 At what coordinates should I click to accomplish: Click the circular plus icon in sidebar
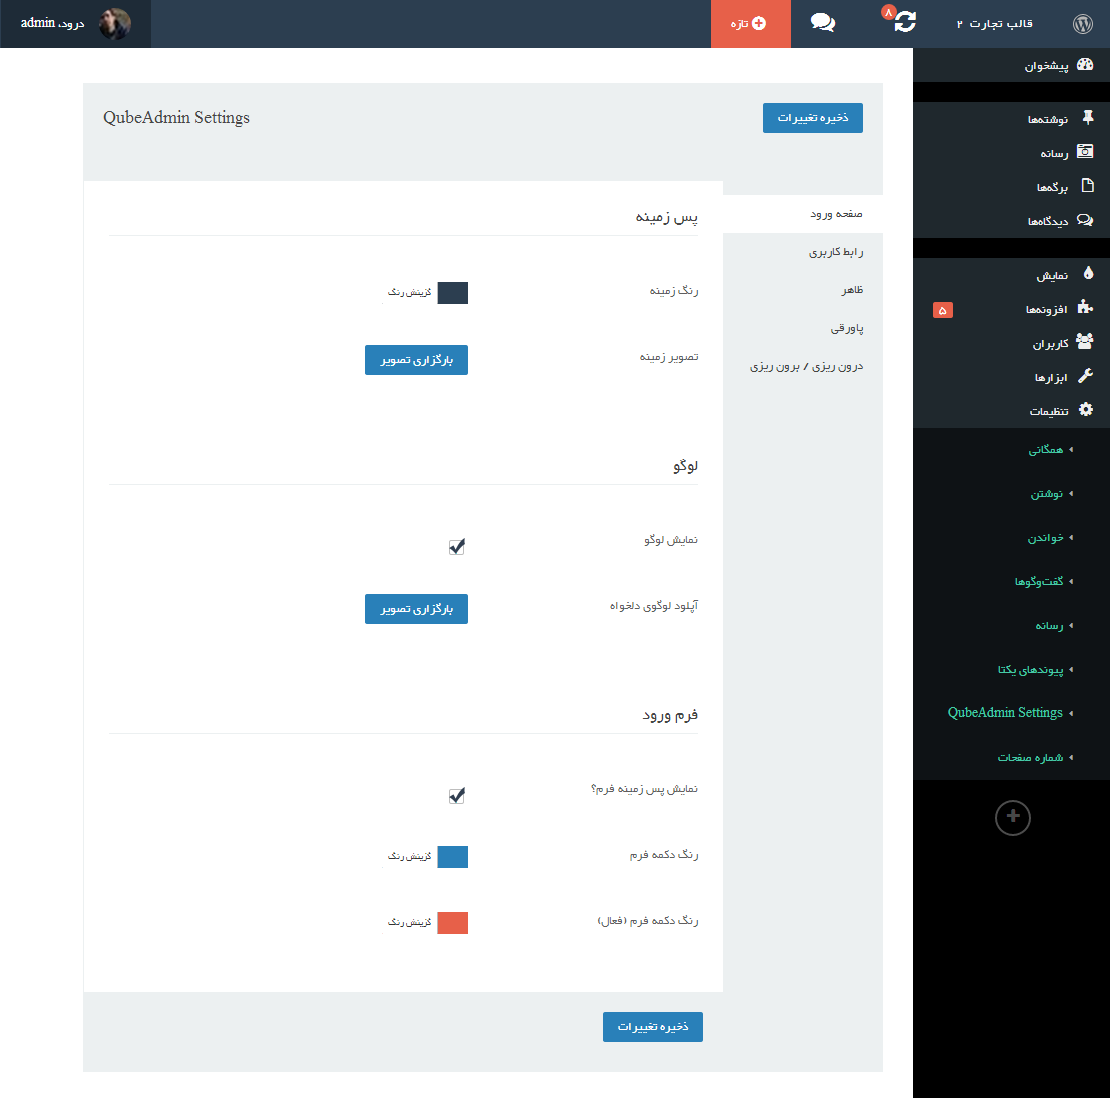(1012, 818)
